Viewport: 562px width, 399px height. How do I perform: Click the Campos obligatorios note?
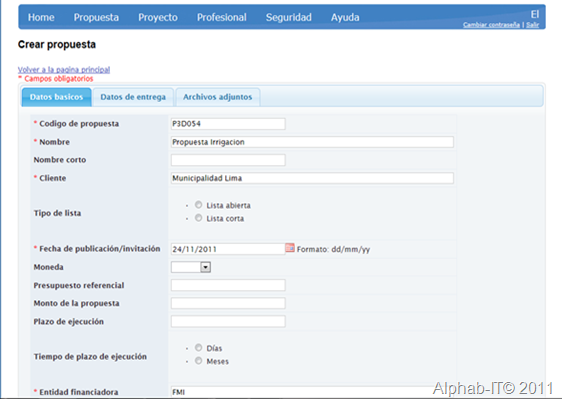pos(56,79)
